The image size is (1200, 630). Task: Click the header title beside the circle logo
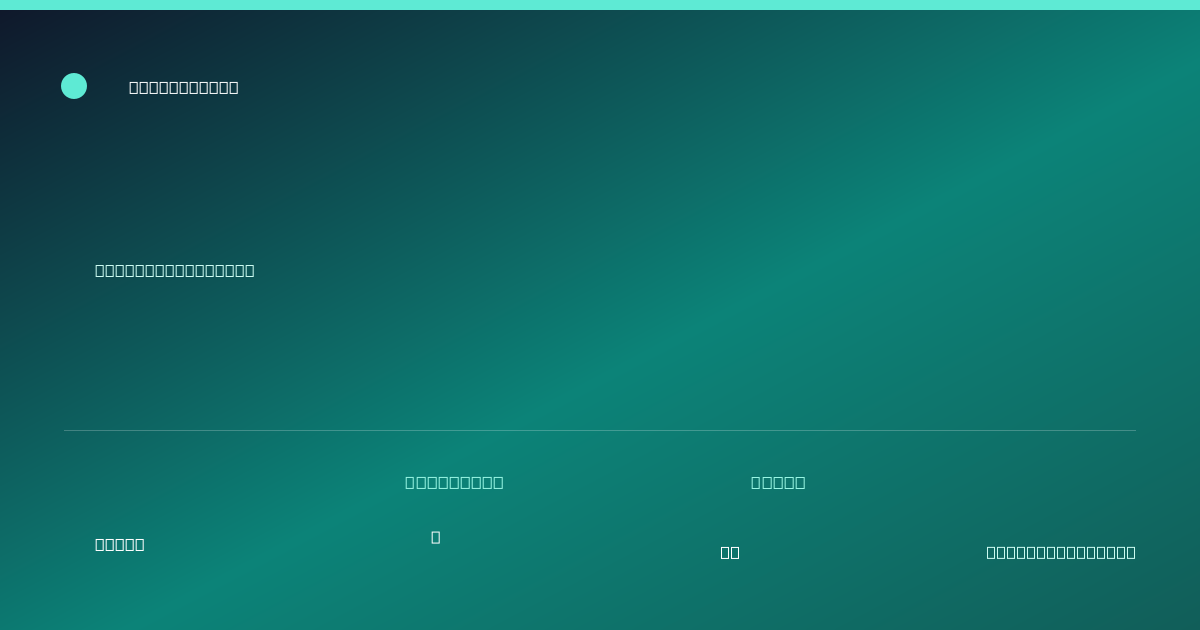point(184,87)
